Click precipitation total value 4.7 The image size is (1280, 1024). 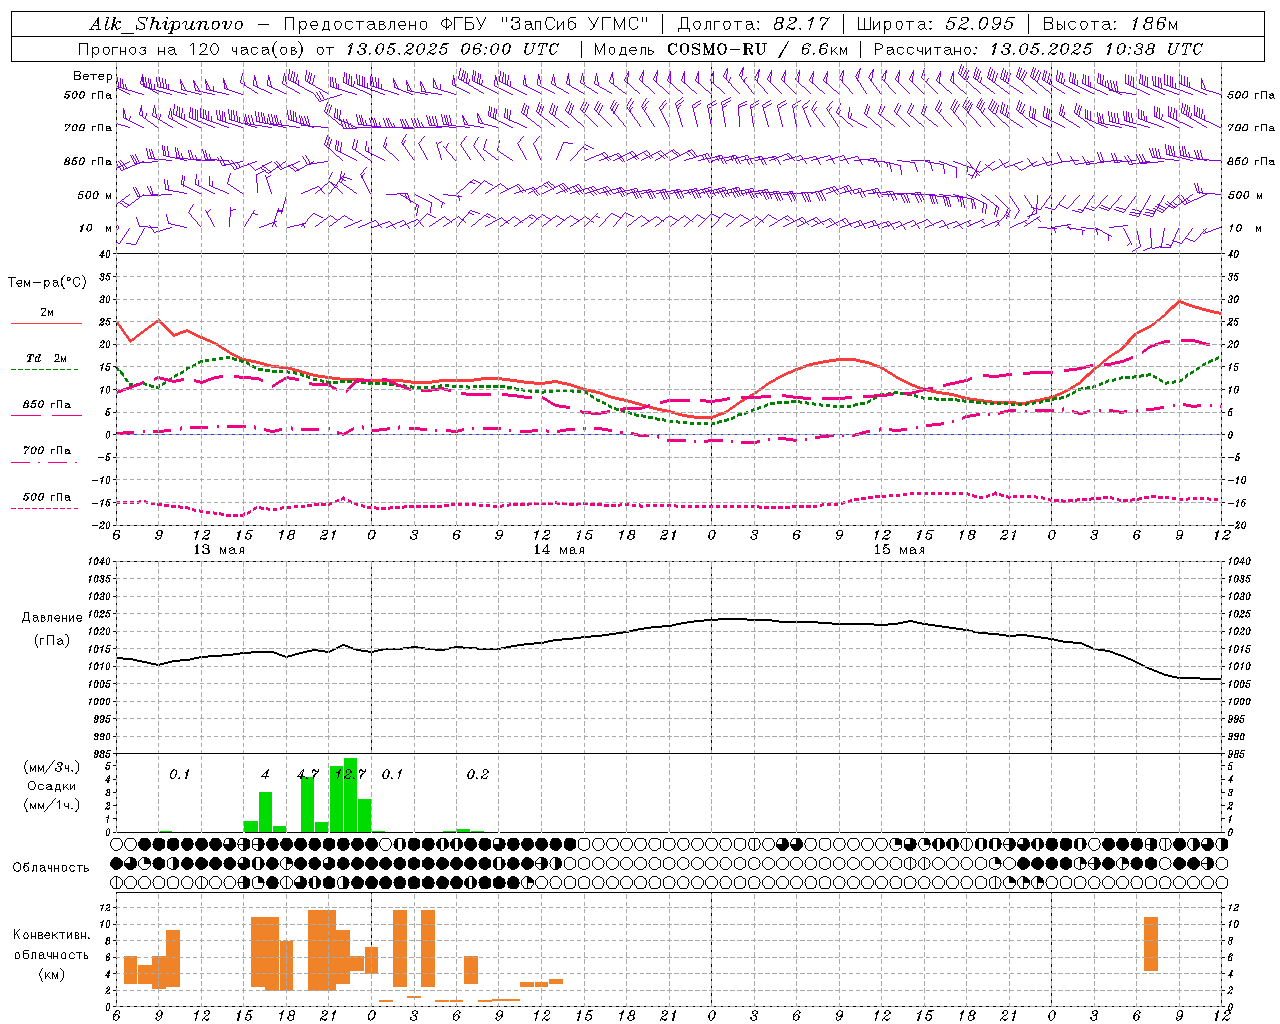tap(308, 774)
